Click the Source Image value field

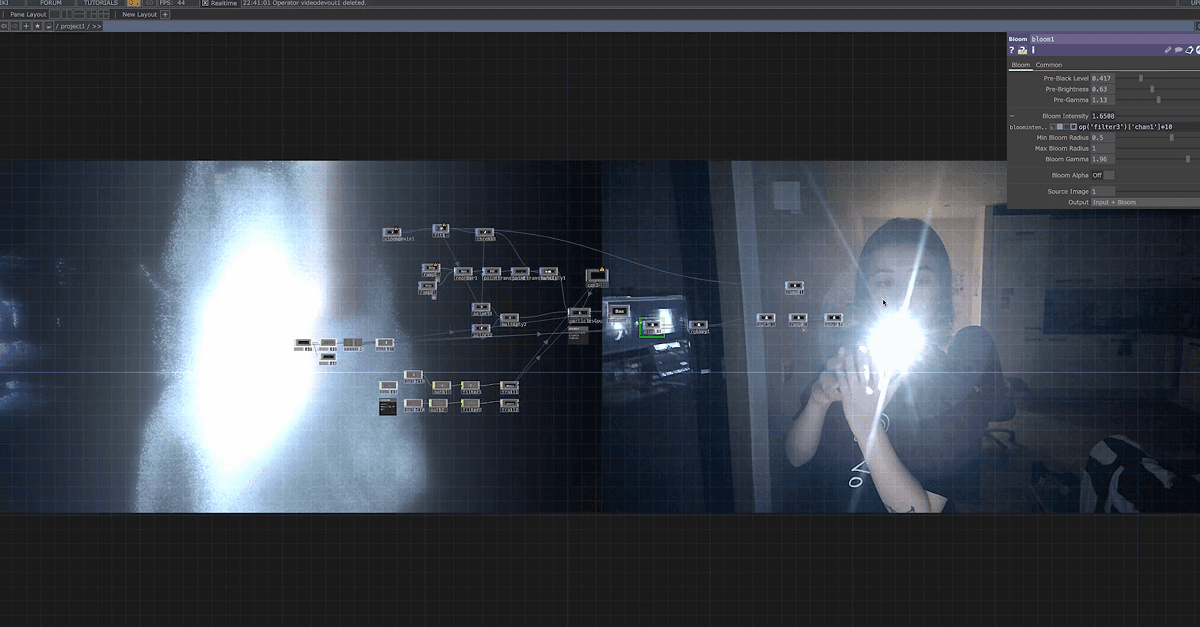click(1103, 191)
